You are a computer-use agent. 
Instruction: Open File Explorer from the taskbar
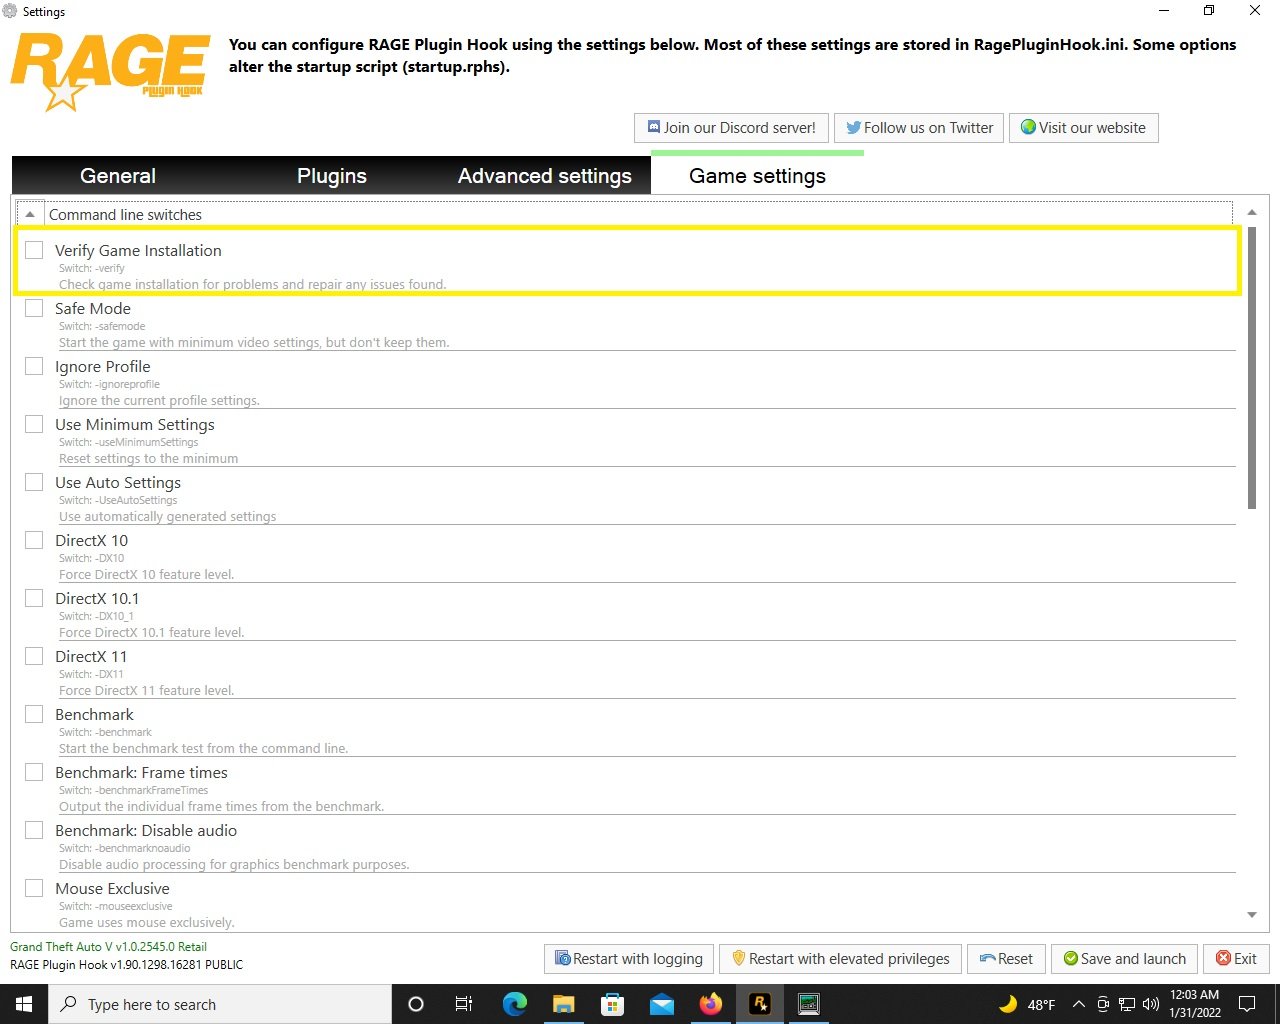click(564, 1004)
